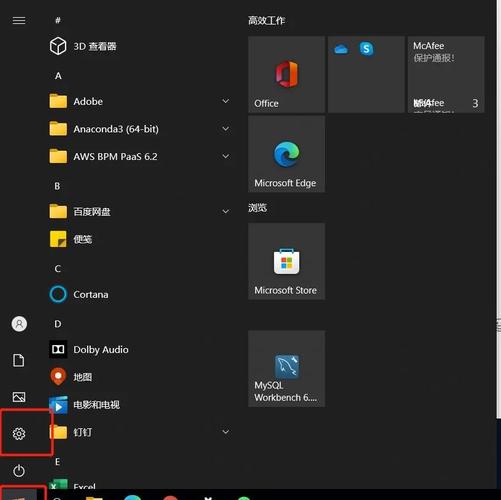Open the Office tile
The height and width of the screenshot is (500, 501).
pos(286,74)
